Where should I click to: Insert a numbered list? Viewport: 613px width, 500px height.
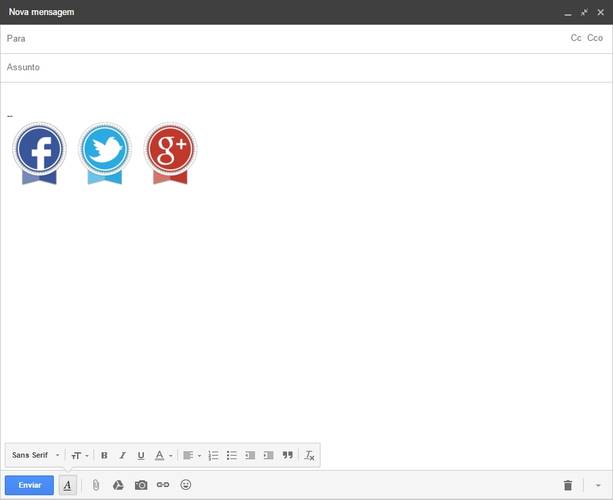pos(213,455)
